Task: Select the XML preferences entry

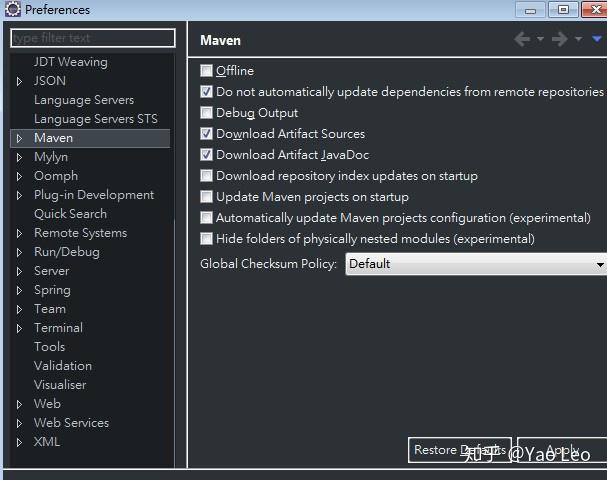Action: [46, 442]
